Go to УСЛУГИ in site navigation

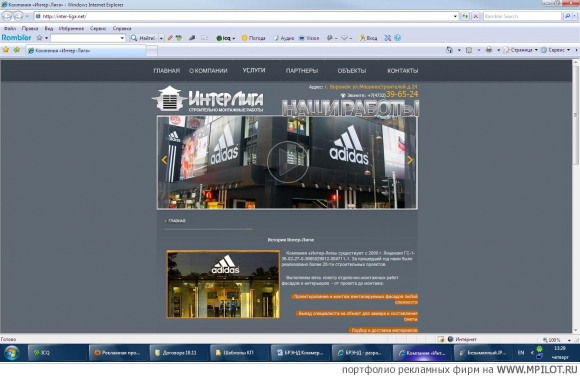254,70
